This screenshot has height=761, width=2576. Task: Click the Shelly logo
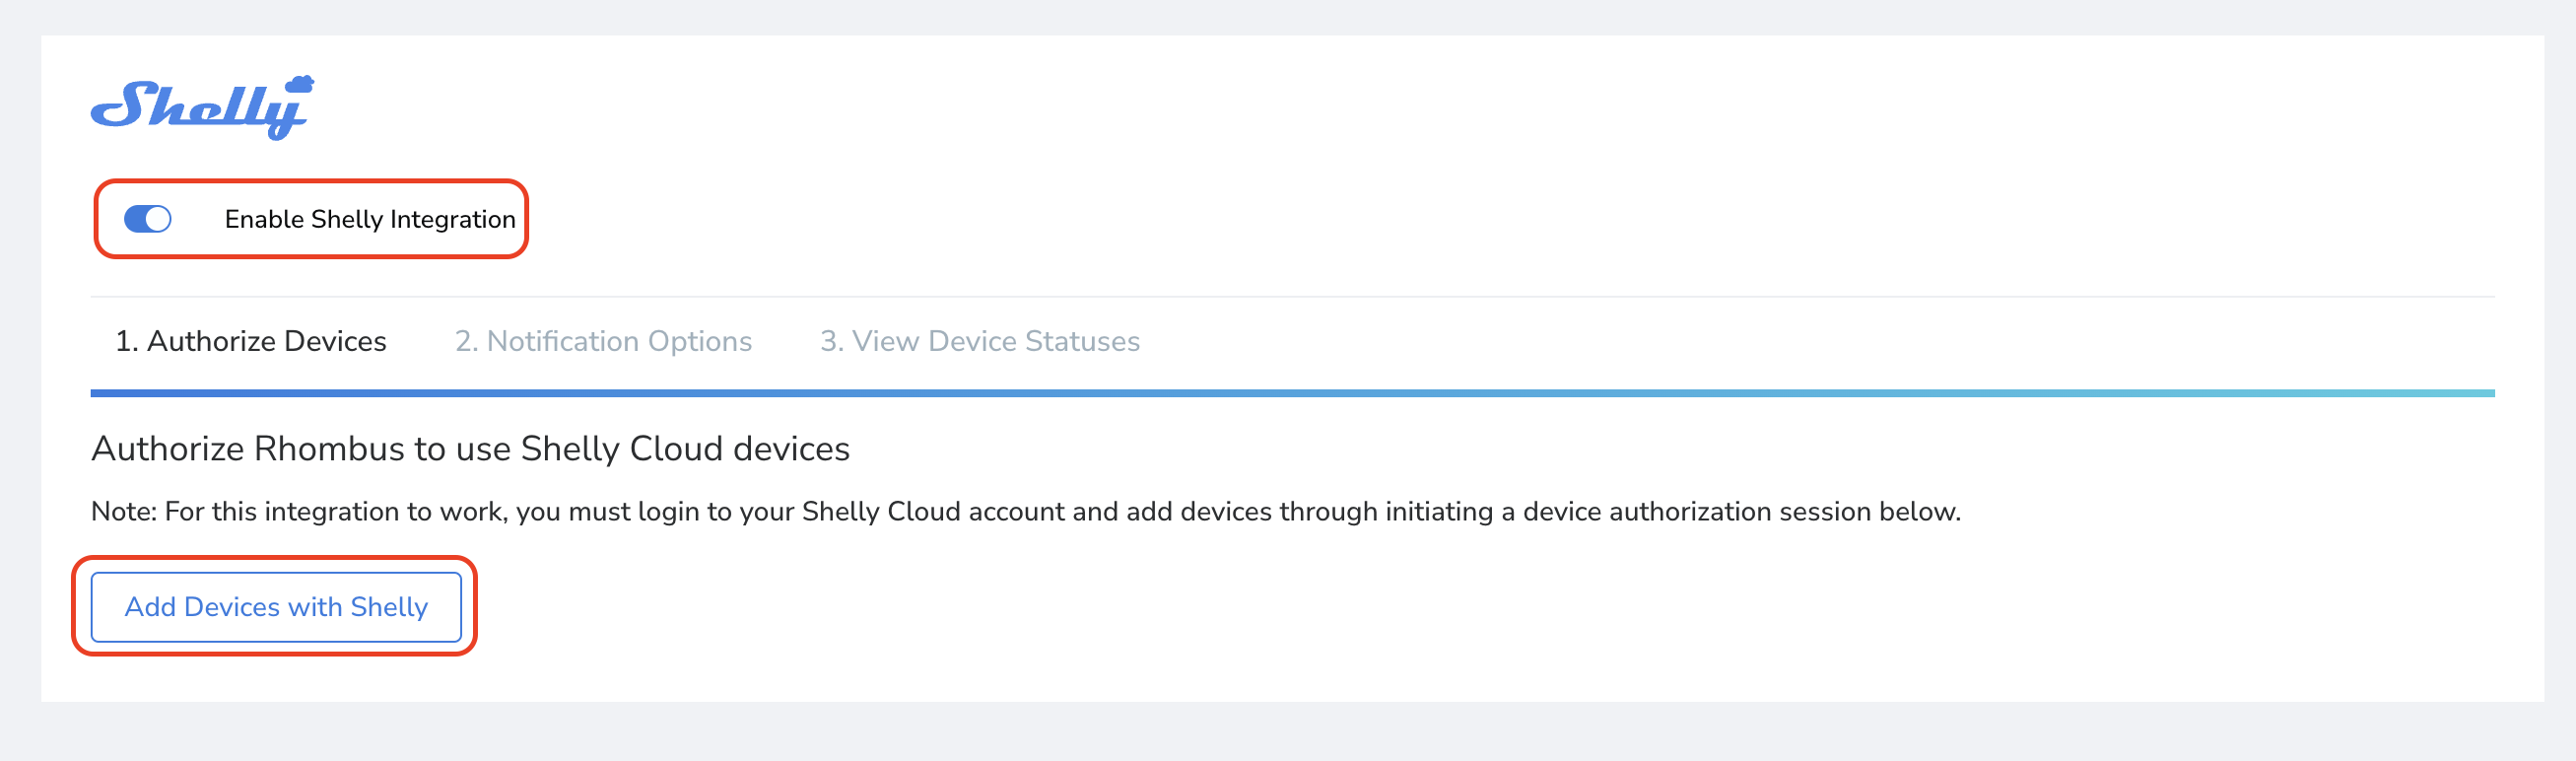point(202,107)
